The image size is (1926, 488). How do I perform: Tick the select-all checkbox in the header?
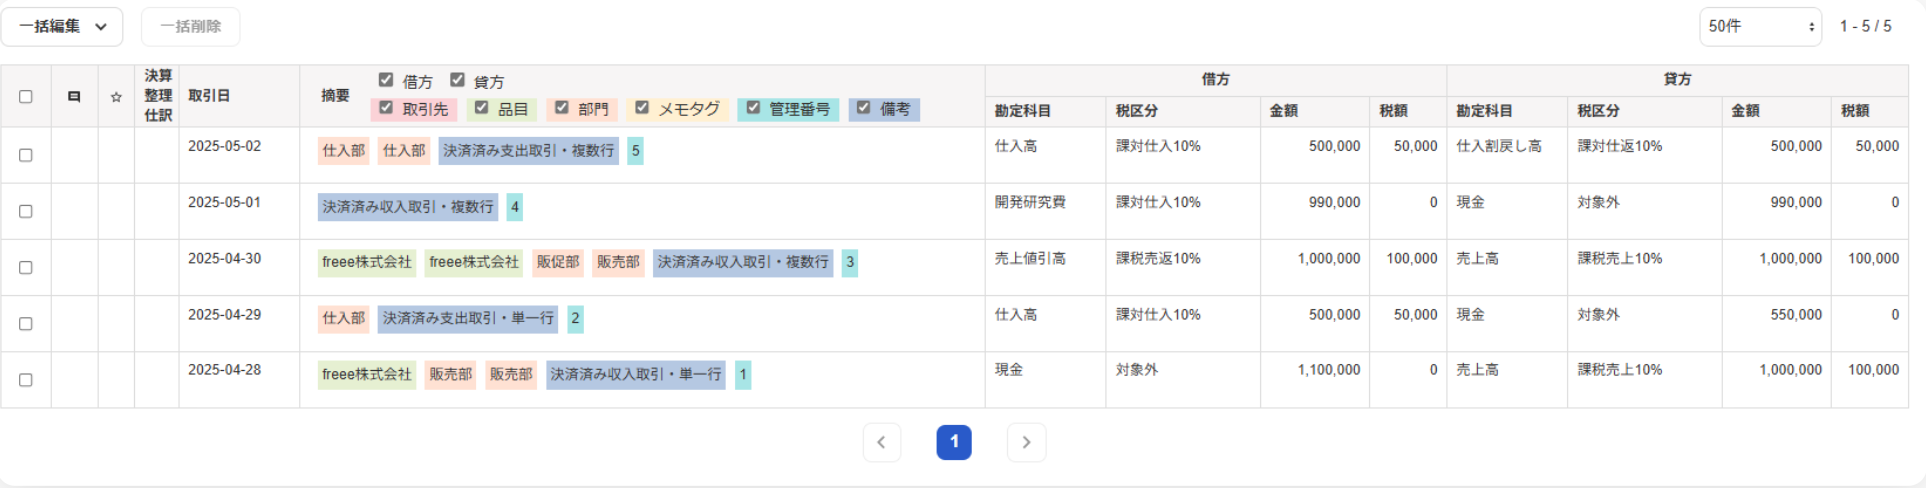coord(26,97)
